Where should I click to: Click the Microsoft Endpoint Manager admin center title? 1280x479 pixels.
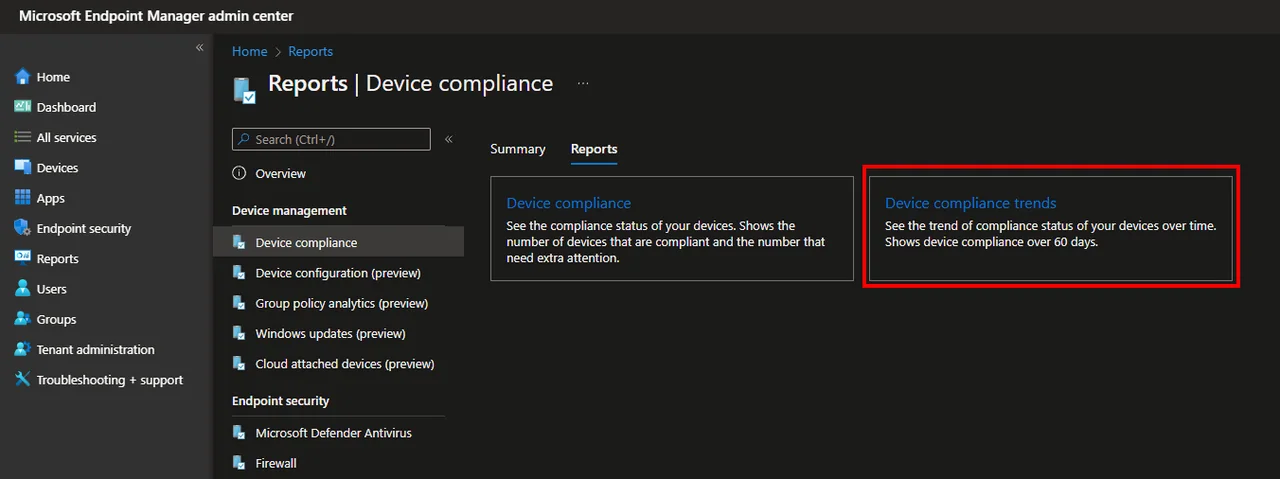click(x=156, y=16)
